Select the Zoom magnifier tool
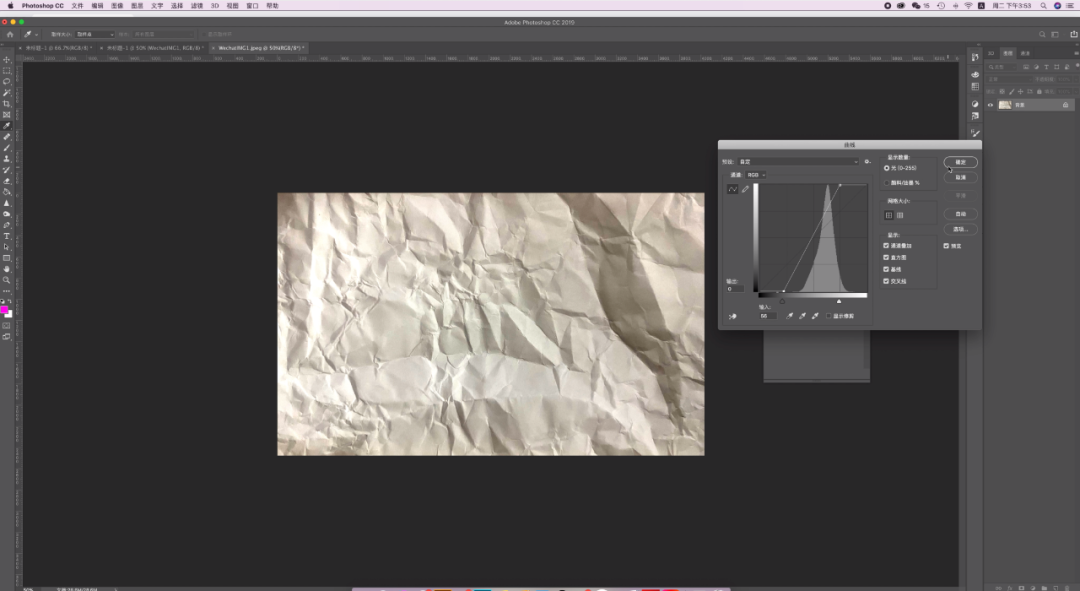 click(x=6, y=280)
